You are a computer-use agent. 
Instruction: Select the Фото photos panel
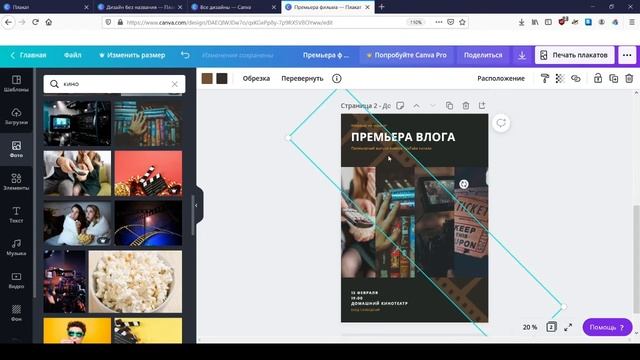click(x=16, y=149)
